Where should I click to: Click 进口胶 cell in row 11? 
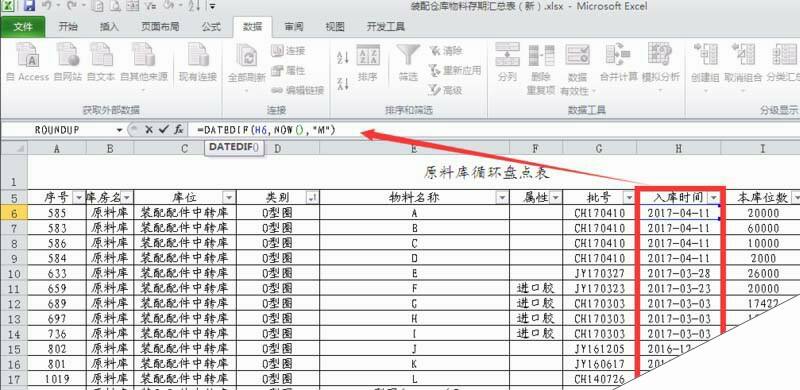(536, 288)
